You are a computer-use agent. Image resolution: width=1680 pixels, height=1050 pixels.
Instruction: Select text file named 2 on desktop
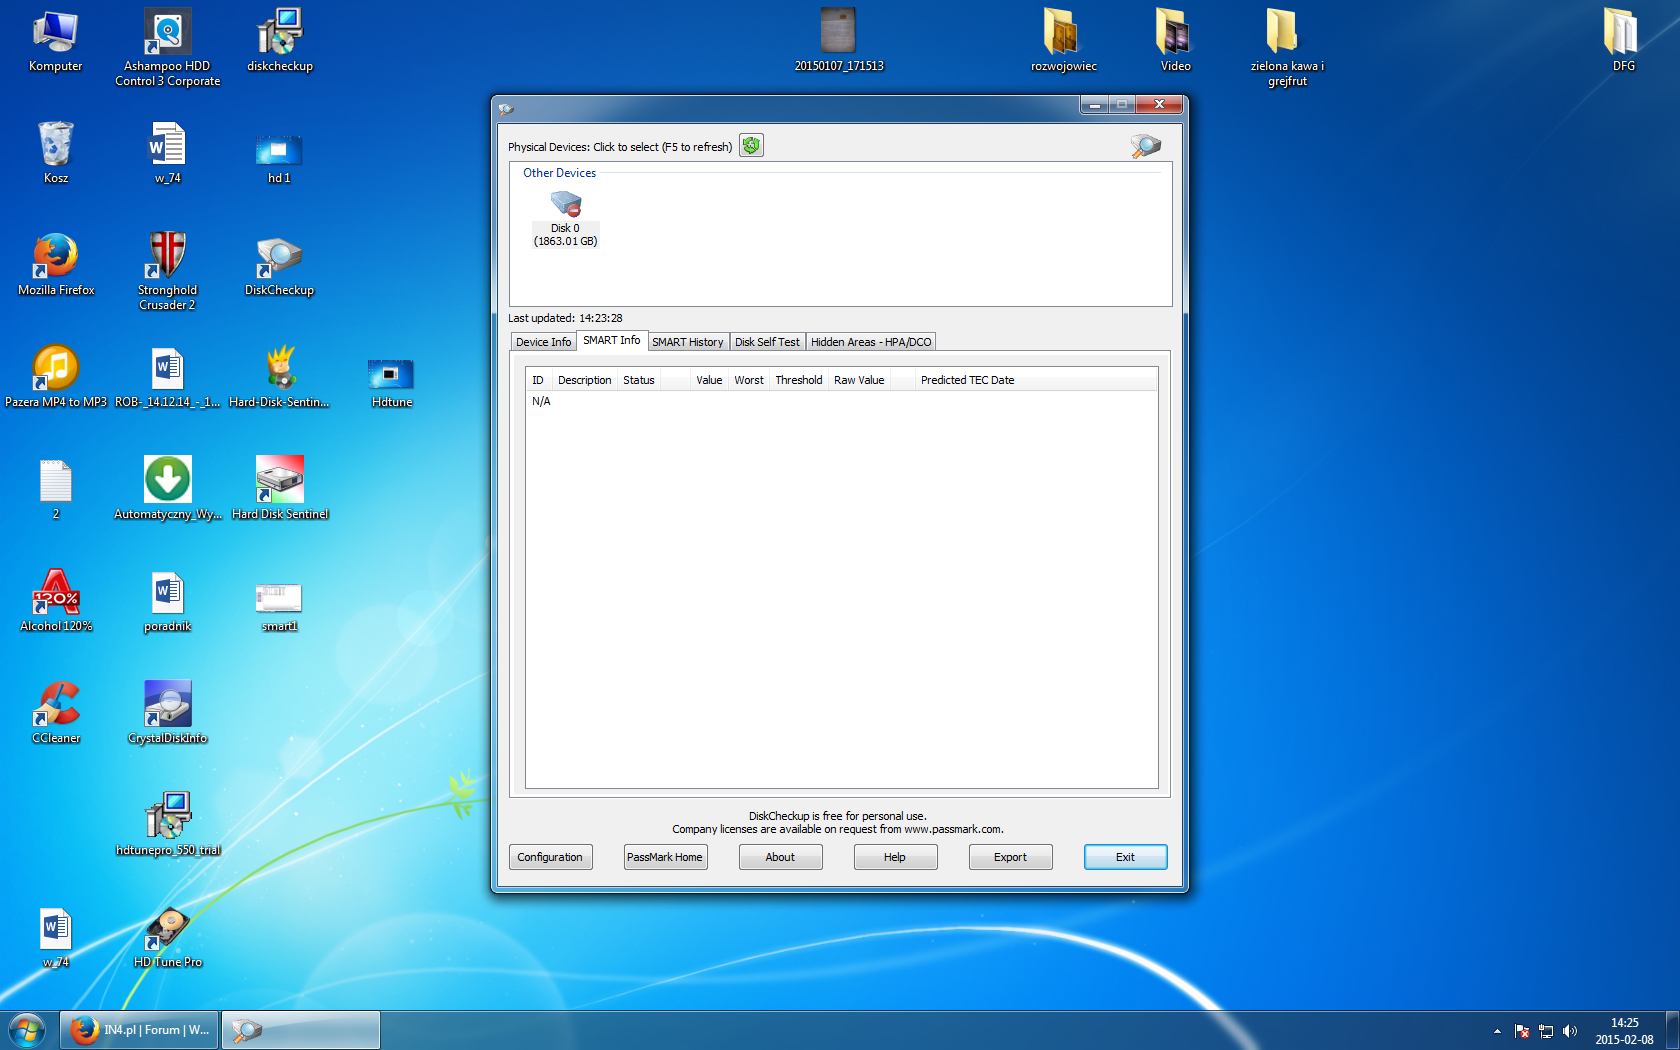click(x=56, y=489)
